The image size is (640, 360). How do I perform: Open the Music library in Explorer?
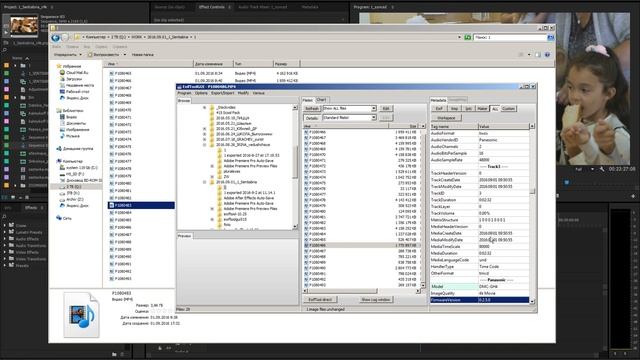click(69, 136)
